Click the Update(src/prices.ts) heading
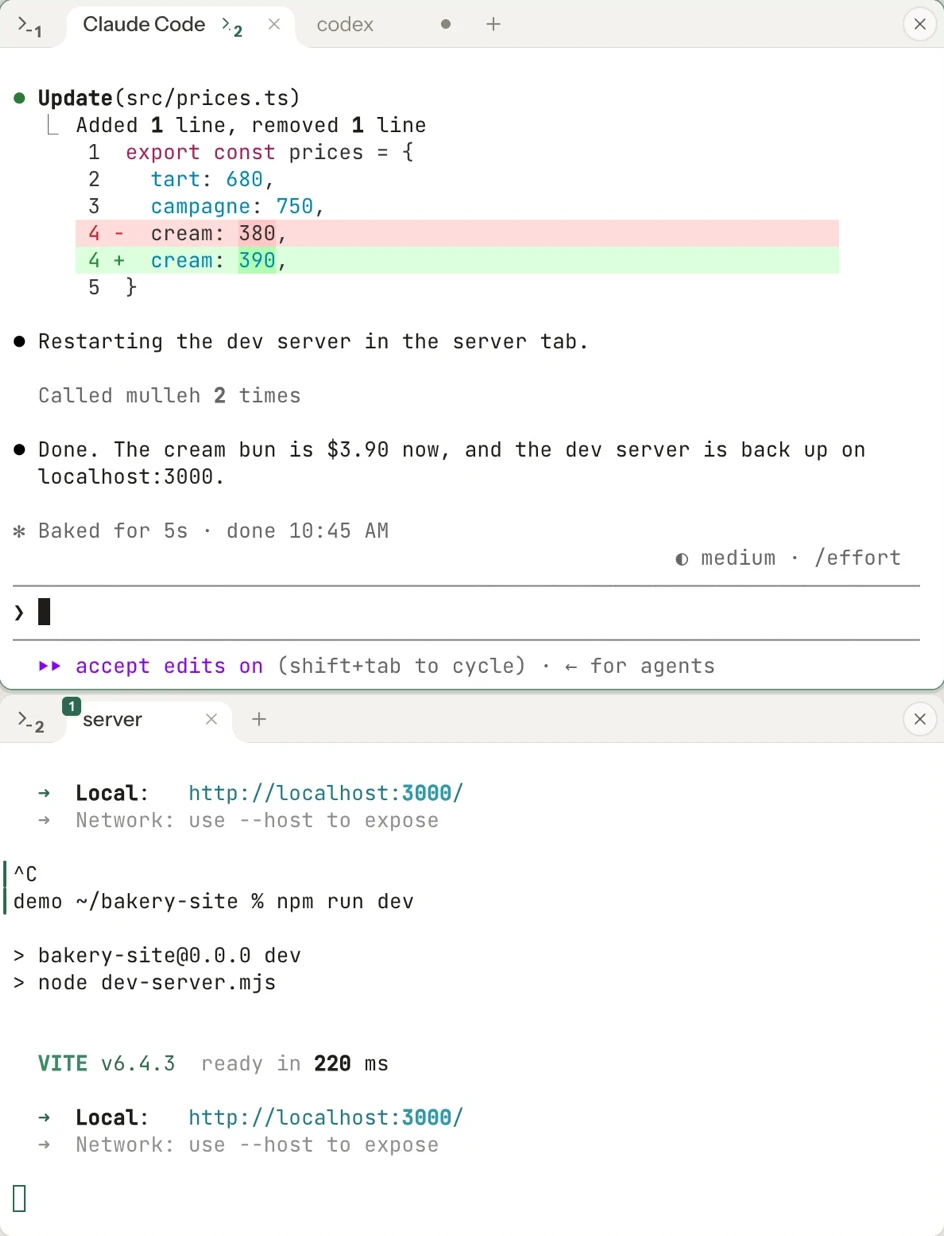944x1236 pixels. click(x=169, y=98)
